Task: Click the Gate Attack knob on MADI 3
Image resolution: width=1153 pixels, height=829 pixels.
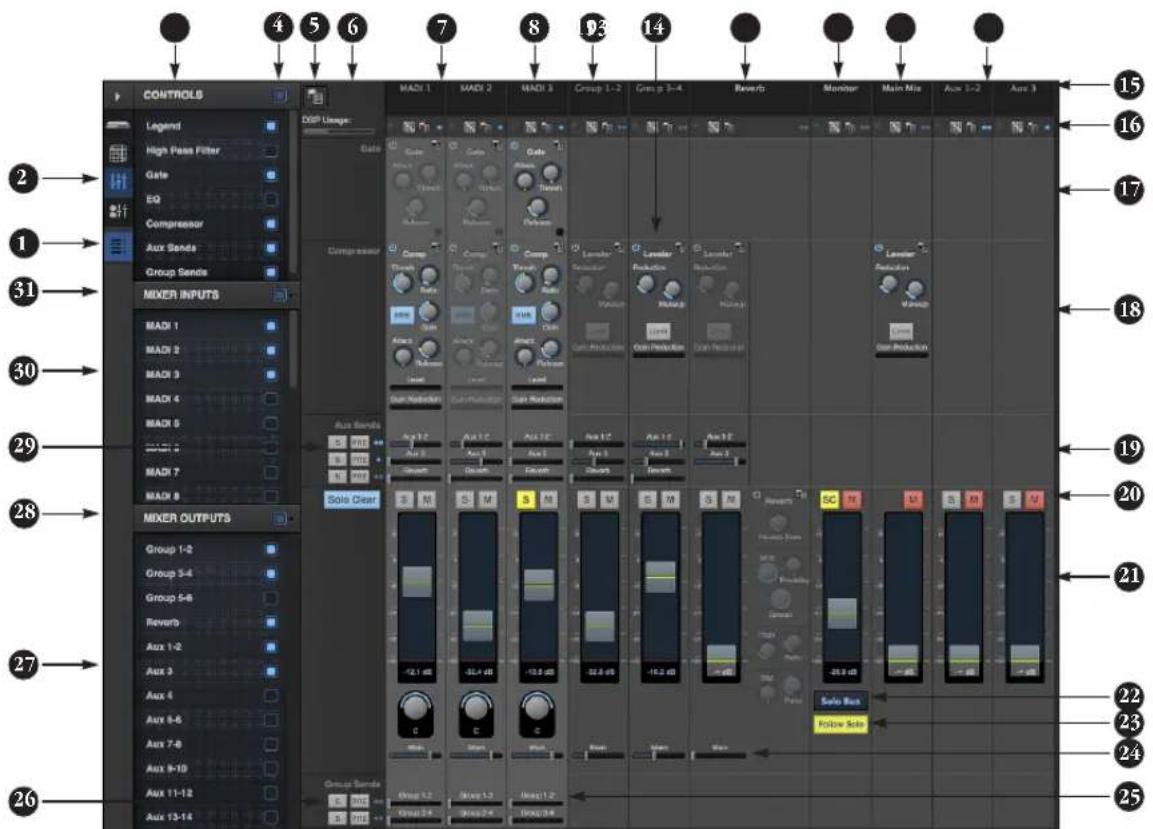Action: [525, 180]
